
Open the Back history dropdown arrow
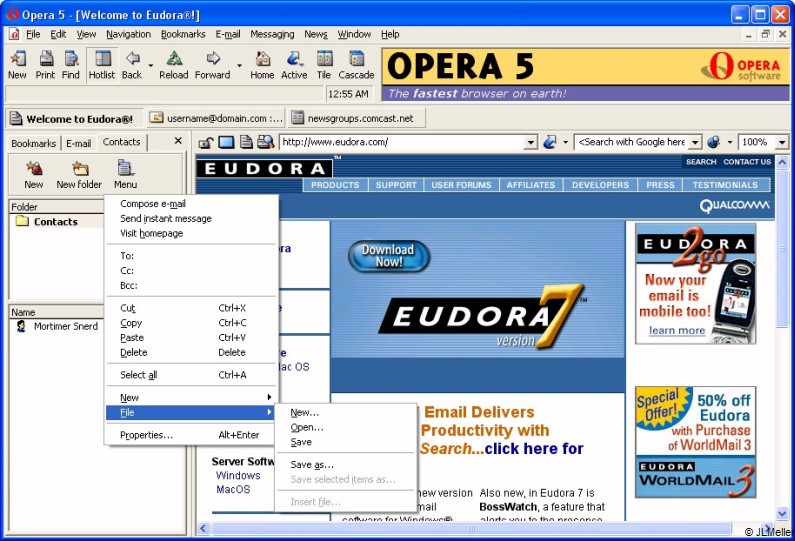pyautogui.click(x=151, y=65)
